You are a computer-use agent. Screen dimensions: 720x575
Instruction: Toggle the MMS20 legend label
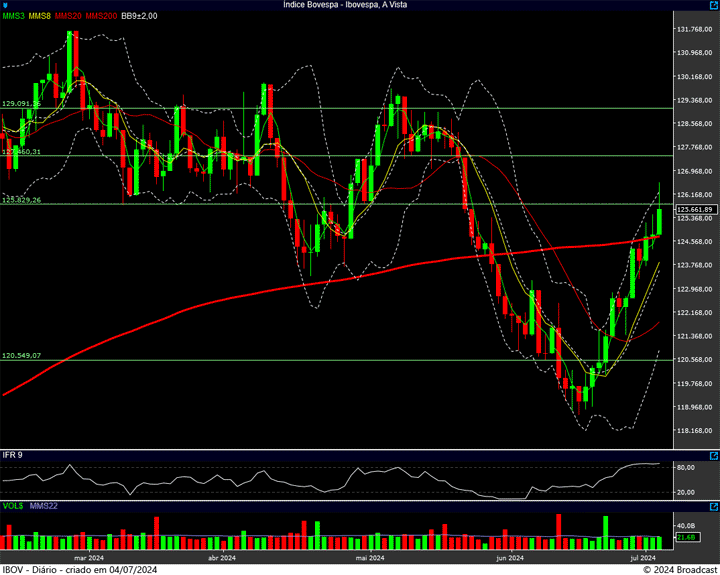point(69,16)
